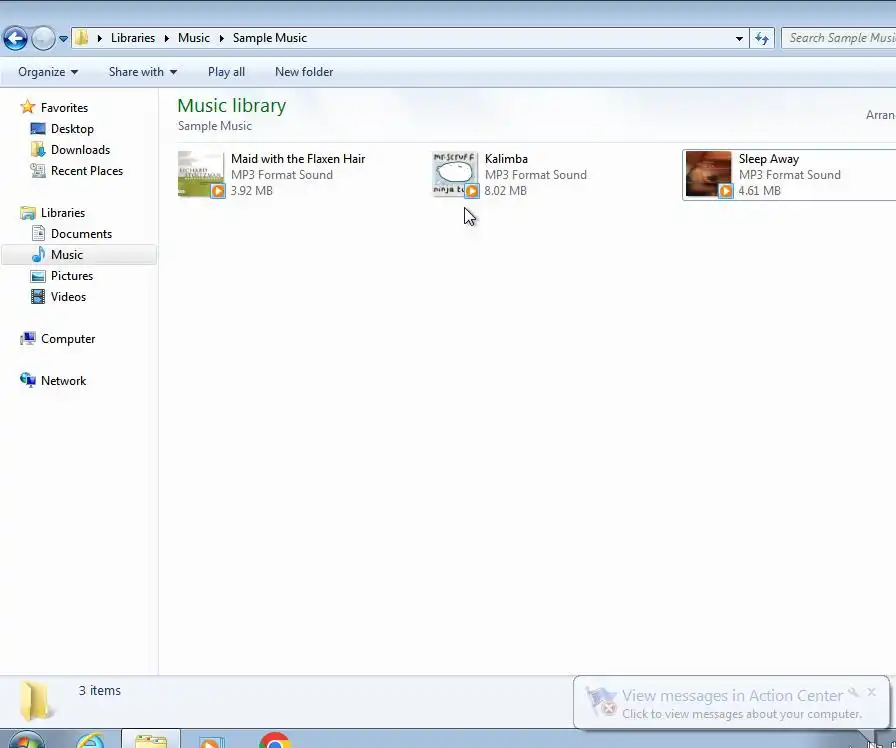Launch Google Chrome from taskbar
This screenshot has width=896, height=748.
275,740
